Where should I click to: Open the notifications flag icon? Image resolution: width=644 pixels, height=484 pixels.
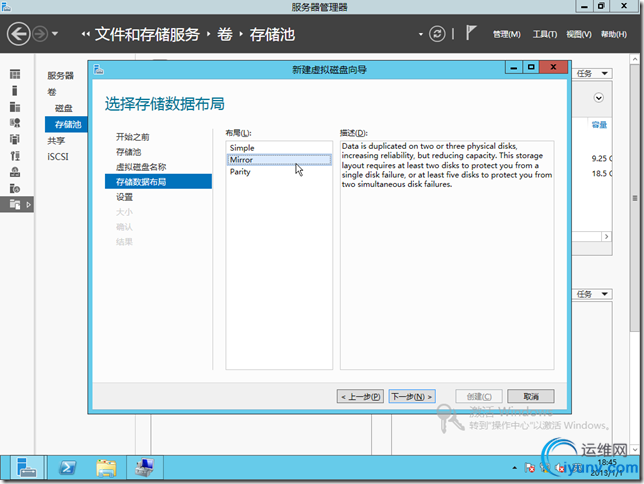471,33
